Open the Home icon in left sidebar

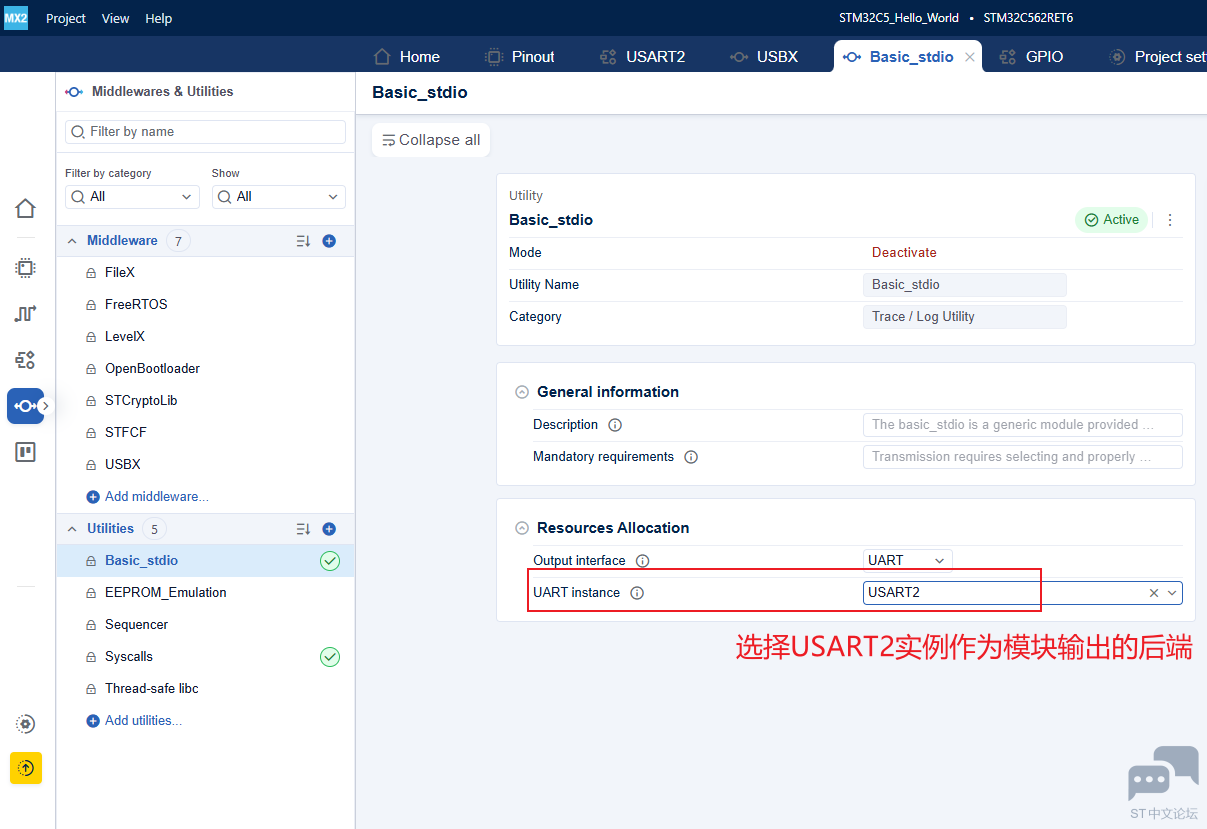pos(26,208)
